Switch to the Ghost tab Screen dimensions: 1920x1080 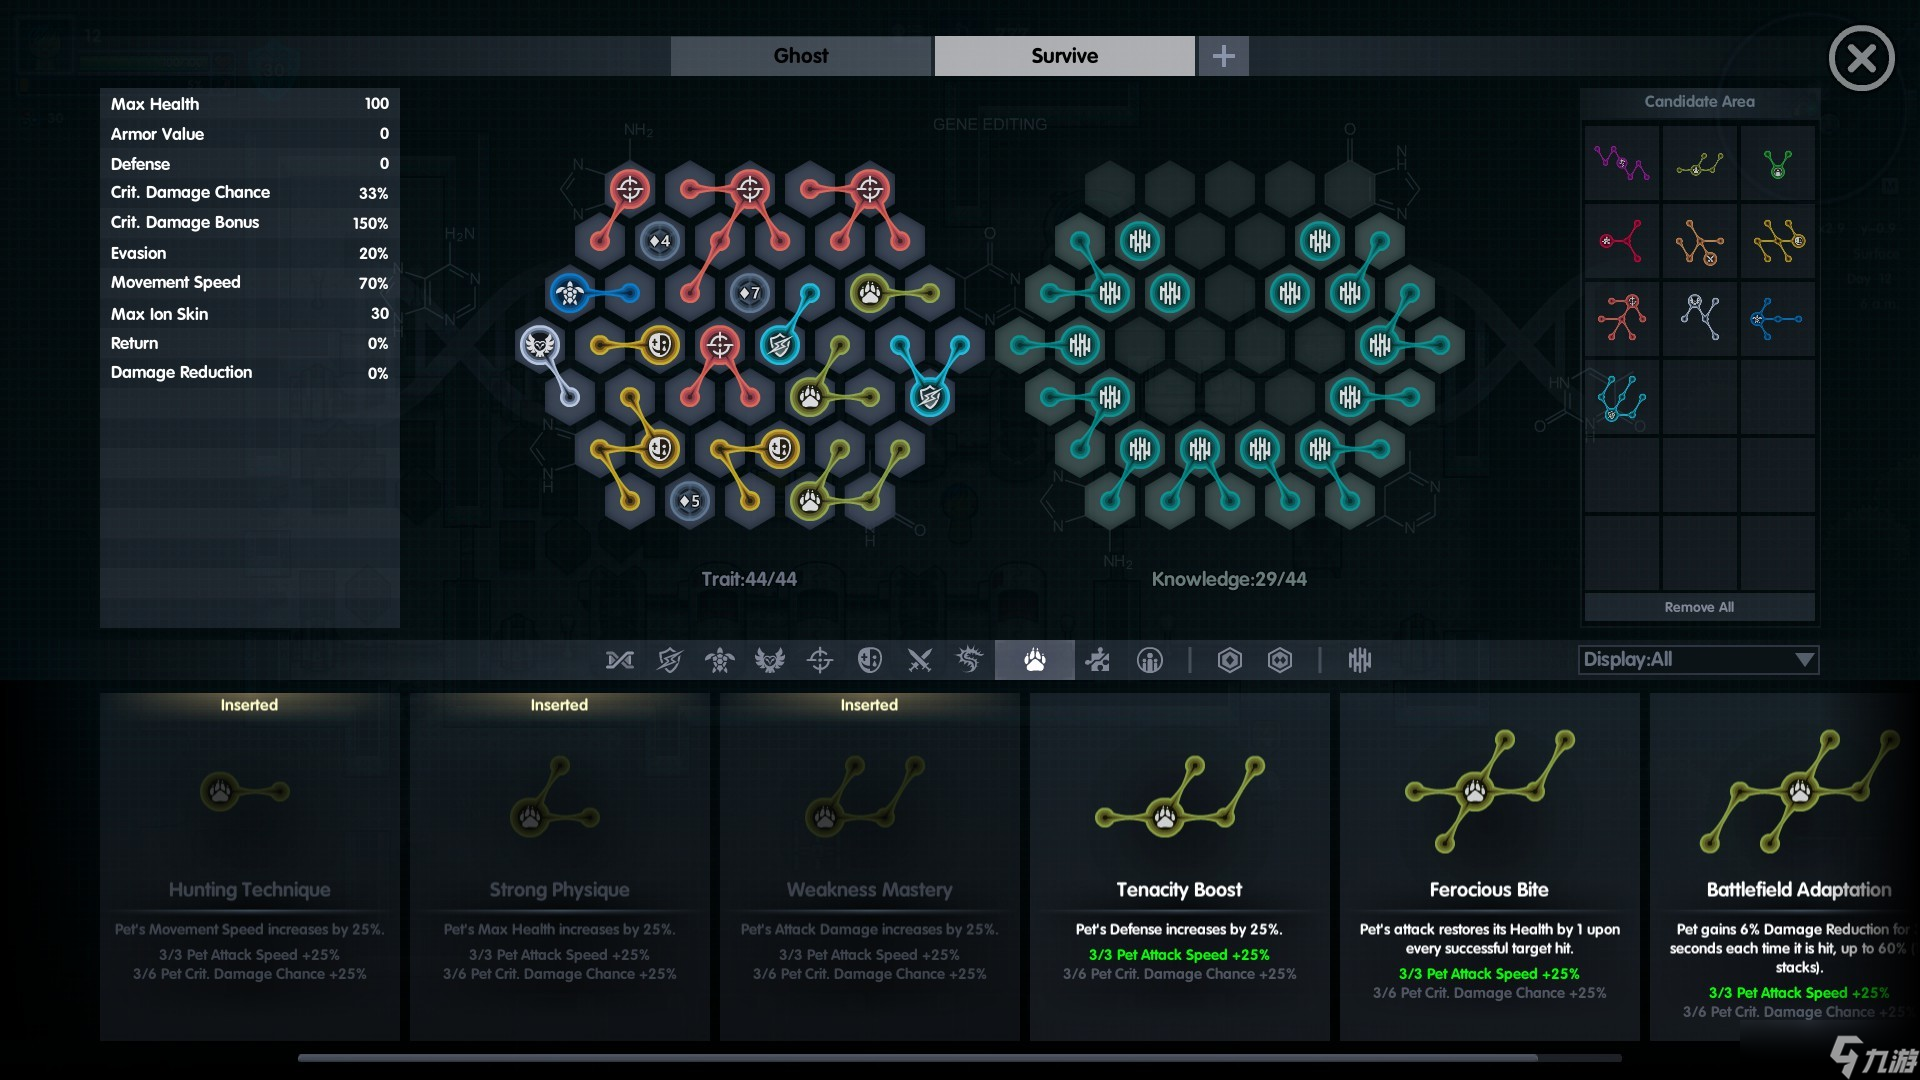(x=799, y=54)
